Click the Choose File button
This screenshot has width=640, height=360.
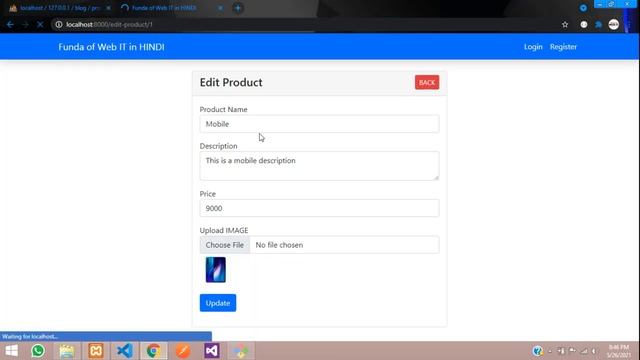tap(224, 245)
